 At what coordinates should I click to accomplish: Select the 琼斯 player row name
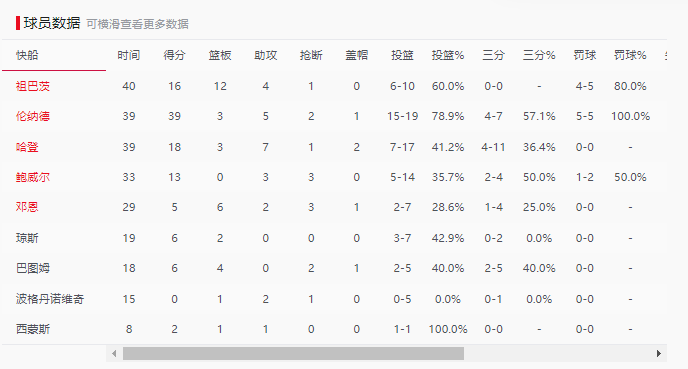pyautogui.click(x=27, y=238)
